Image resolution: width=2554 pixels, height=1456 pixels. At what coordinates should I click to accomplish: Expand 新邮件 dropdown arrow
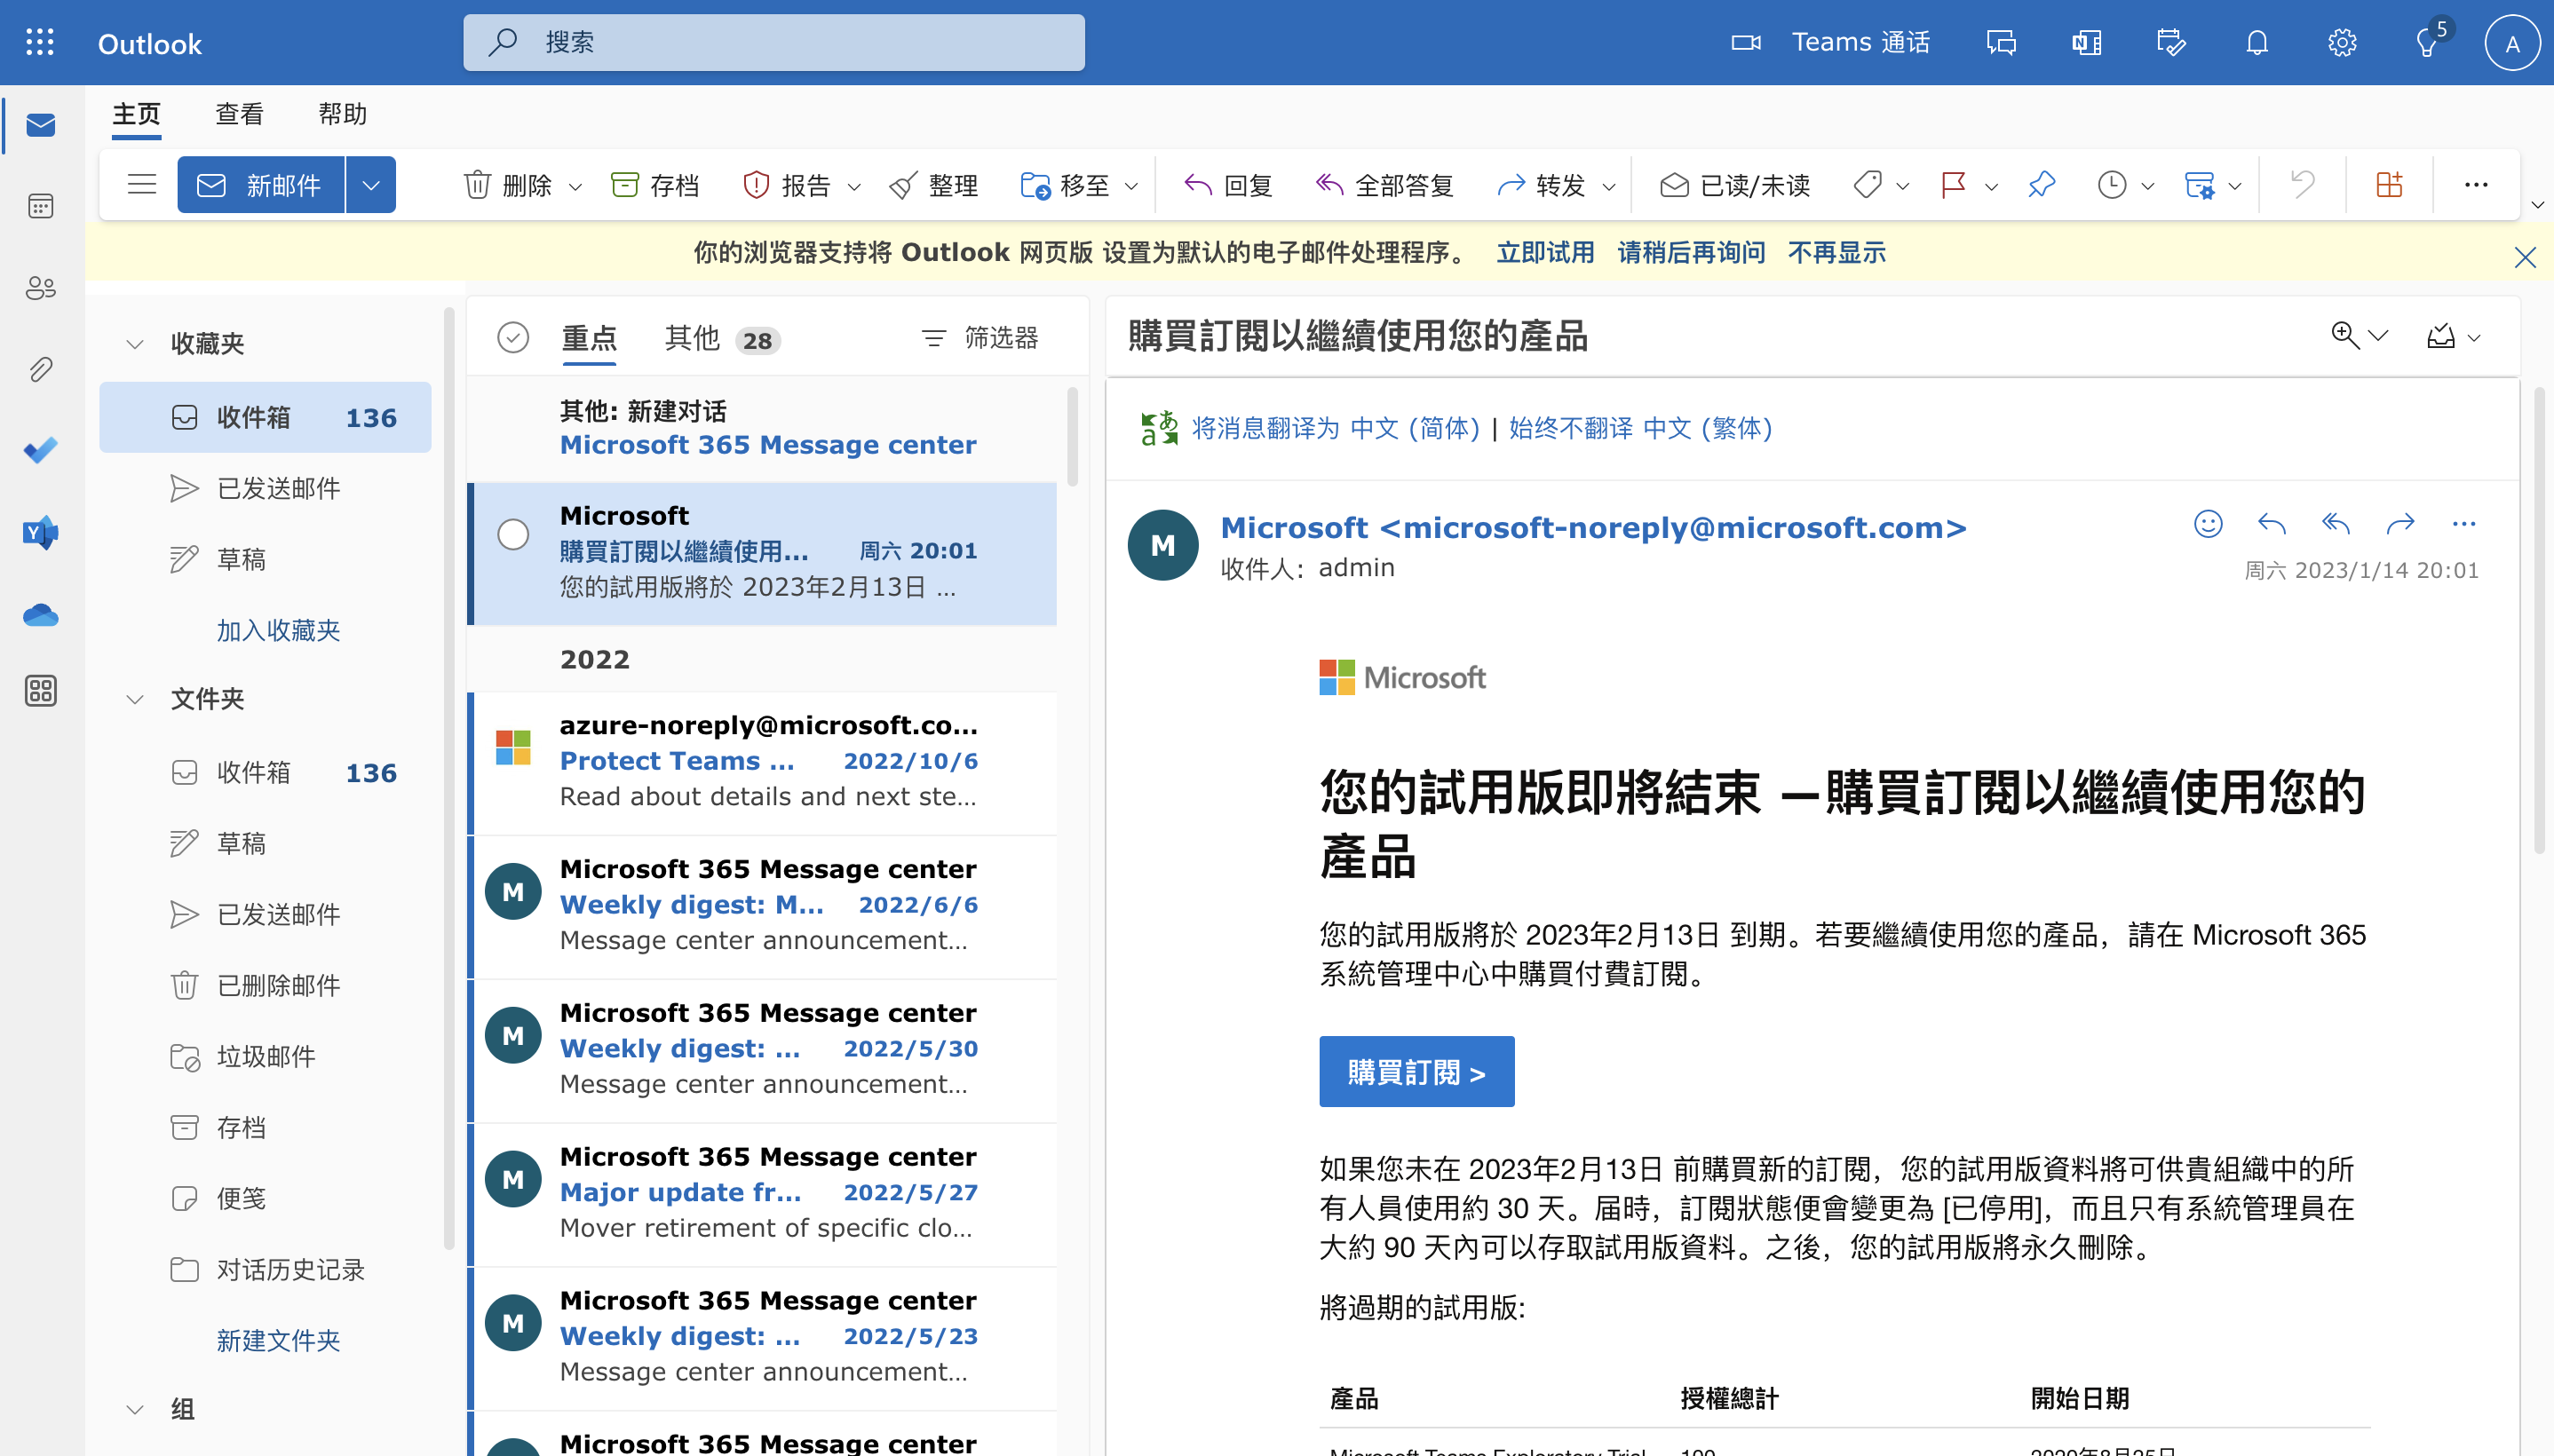[371, 185]
